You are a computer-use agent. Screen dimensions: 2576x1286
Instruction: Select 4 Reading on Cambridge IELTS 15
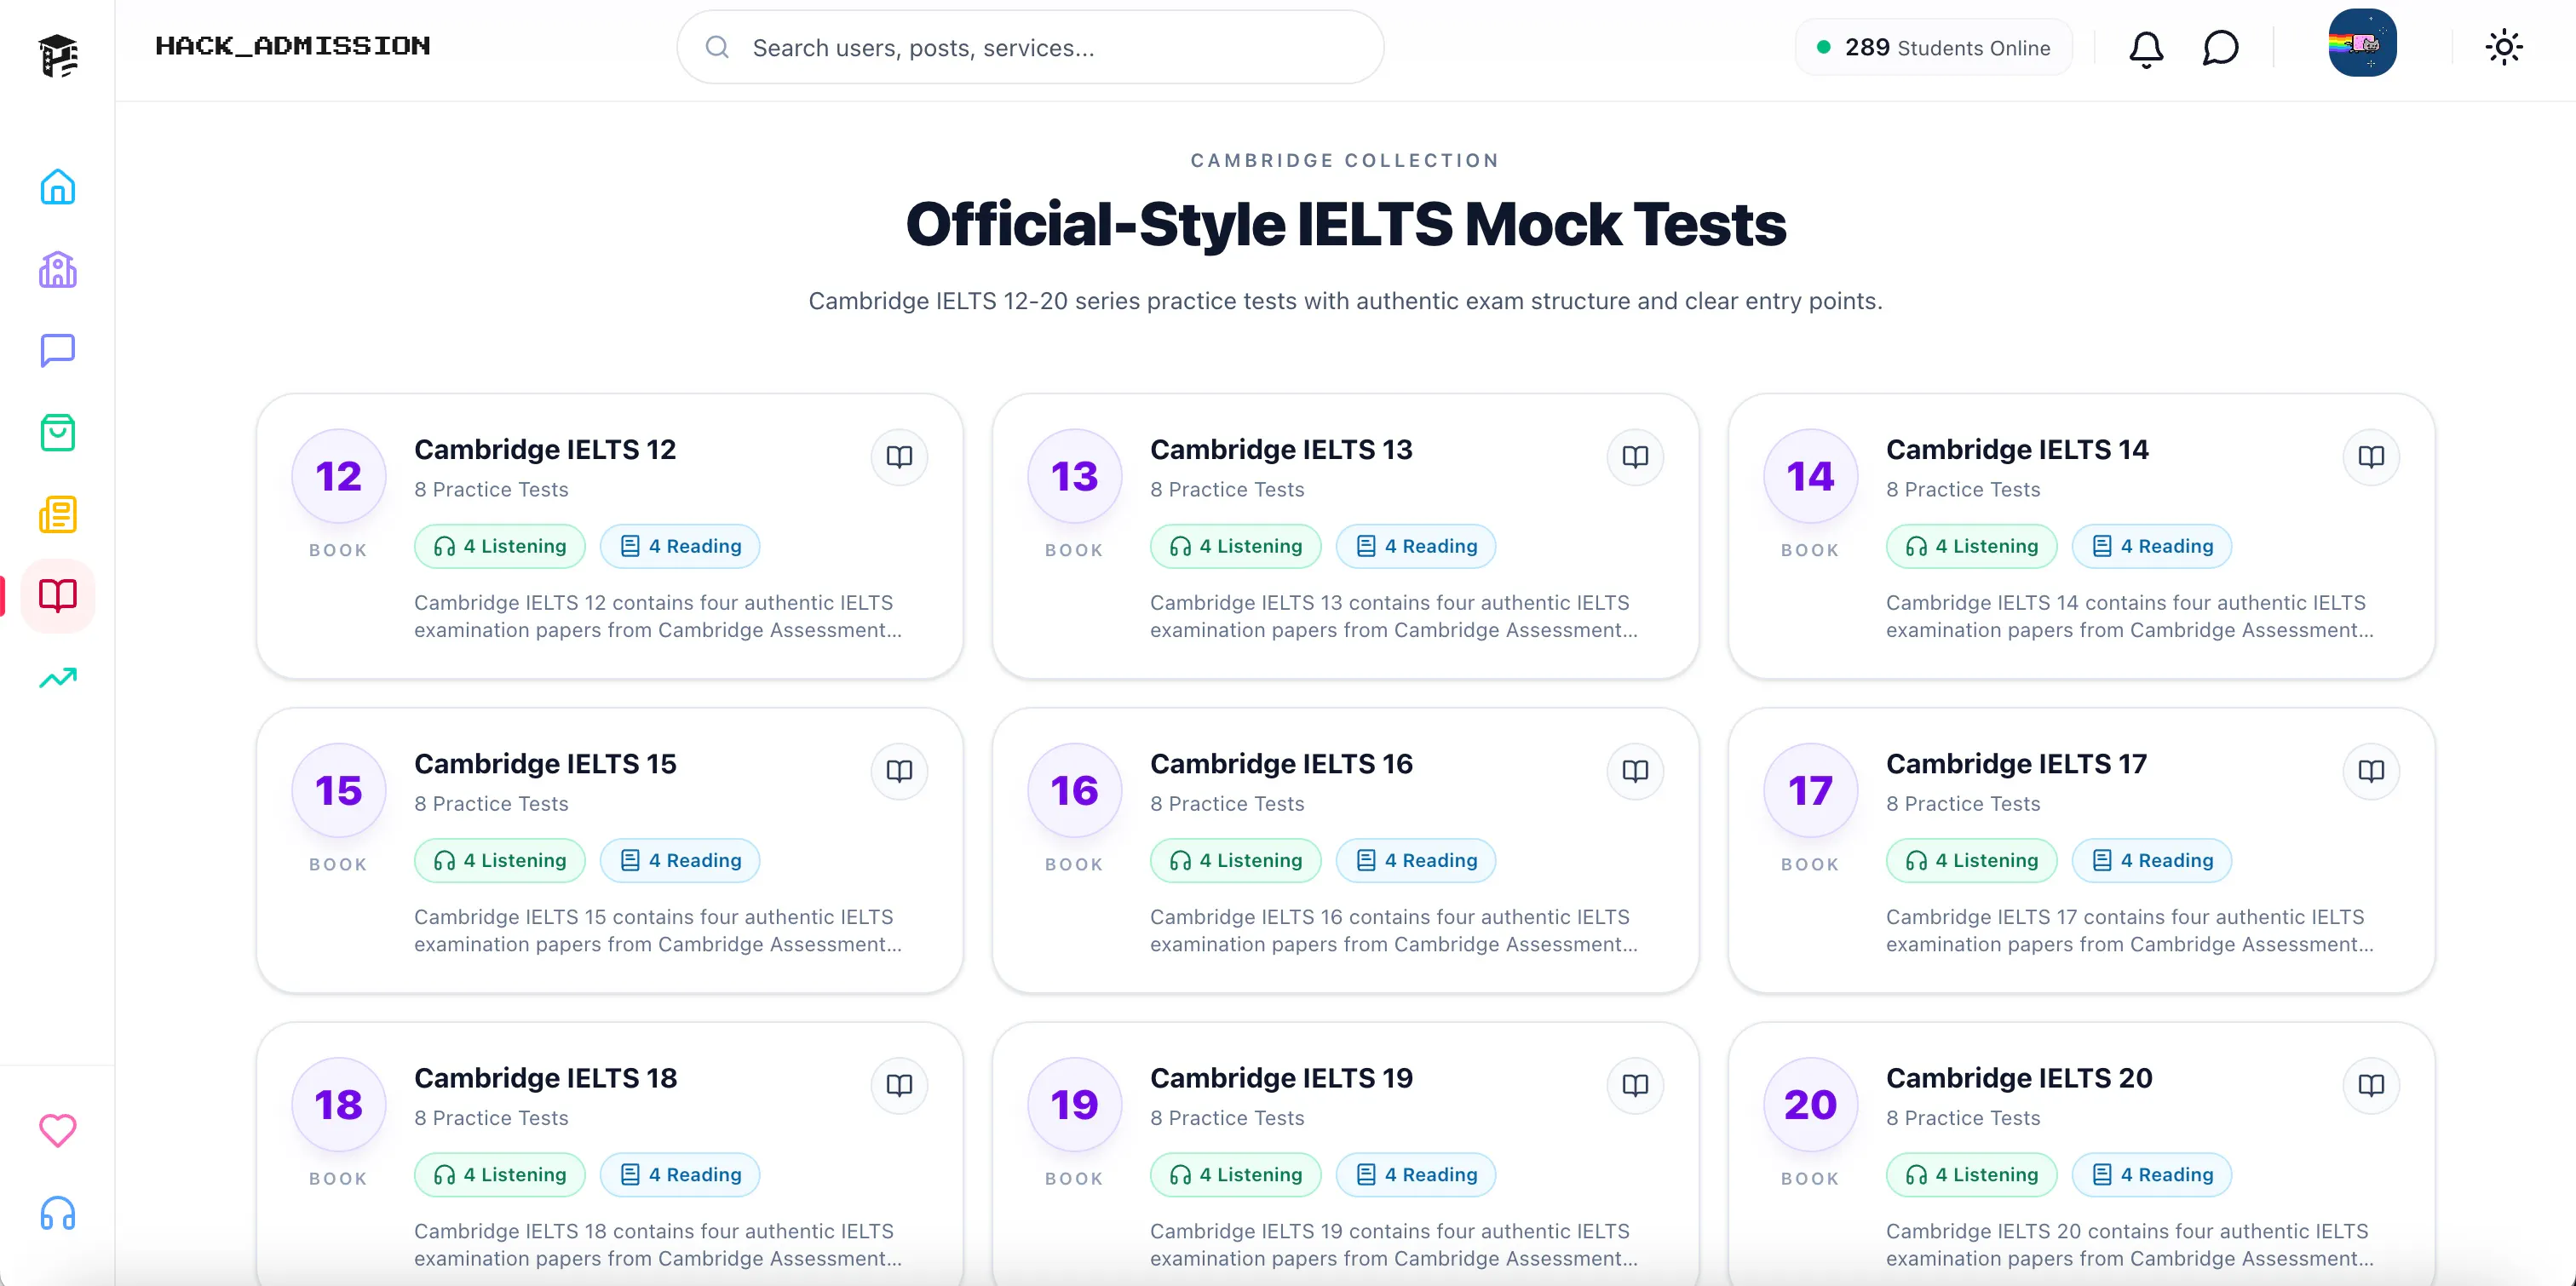coord(680,860)
